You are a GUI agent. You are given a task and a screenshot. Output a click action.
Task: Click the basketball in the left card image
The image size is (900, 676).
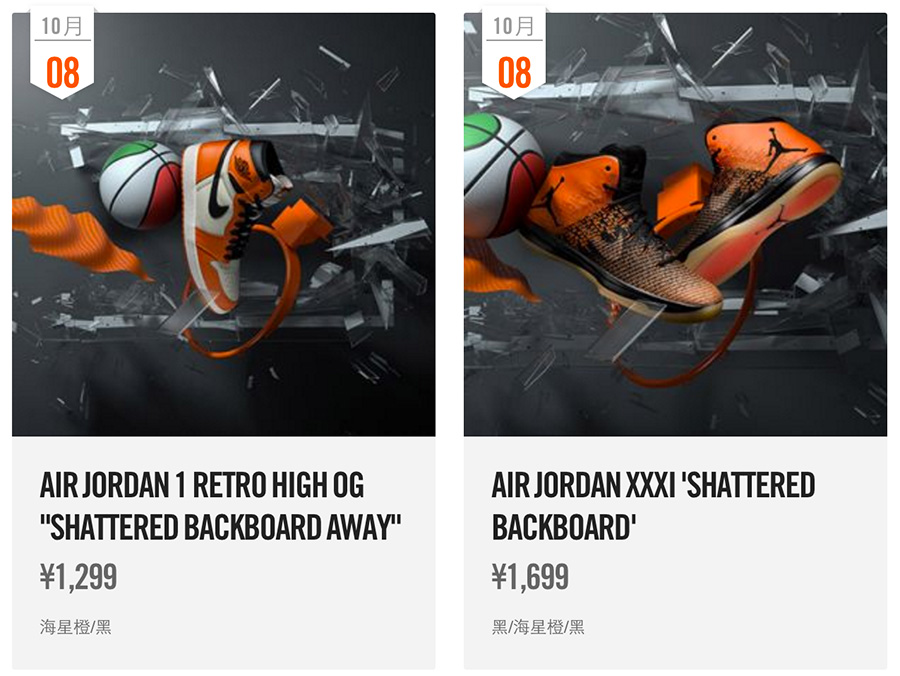[x=139, y=185]
